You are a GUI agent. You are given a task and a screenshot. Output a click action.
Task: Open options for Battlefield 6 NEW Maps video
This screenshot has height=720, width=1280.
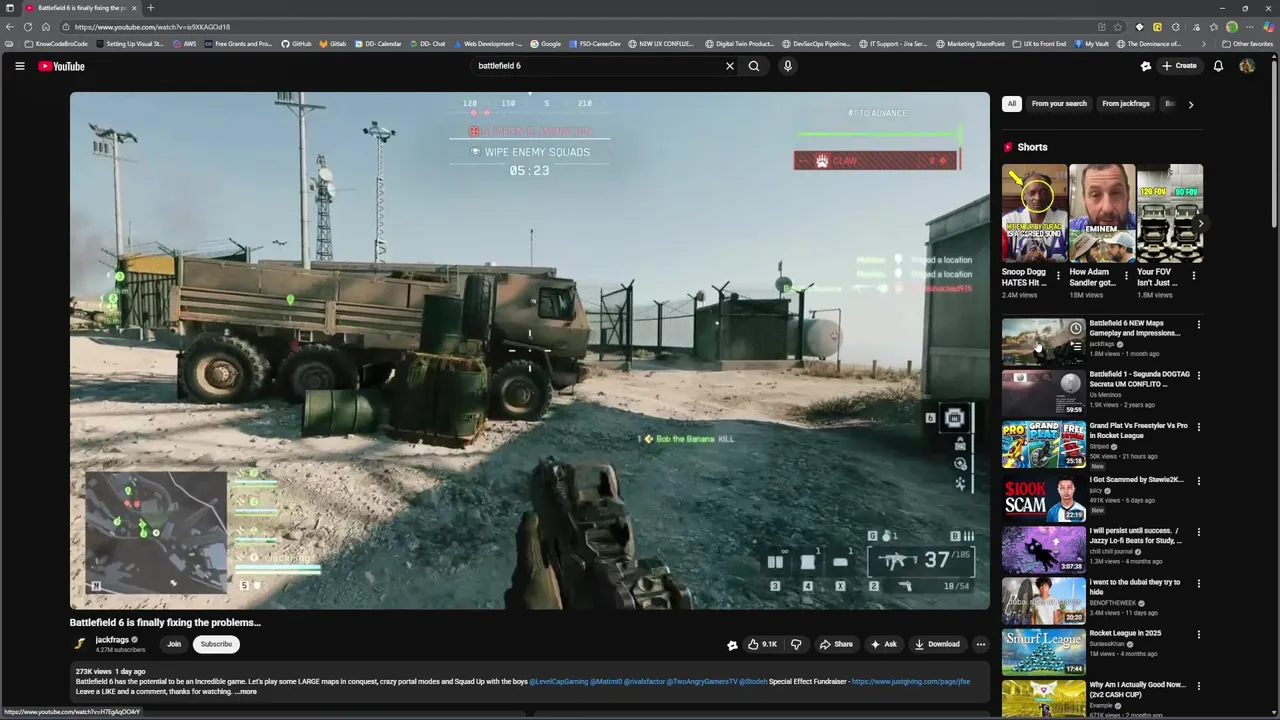coord(1198,325)
